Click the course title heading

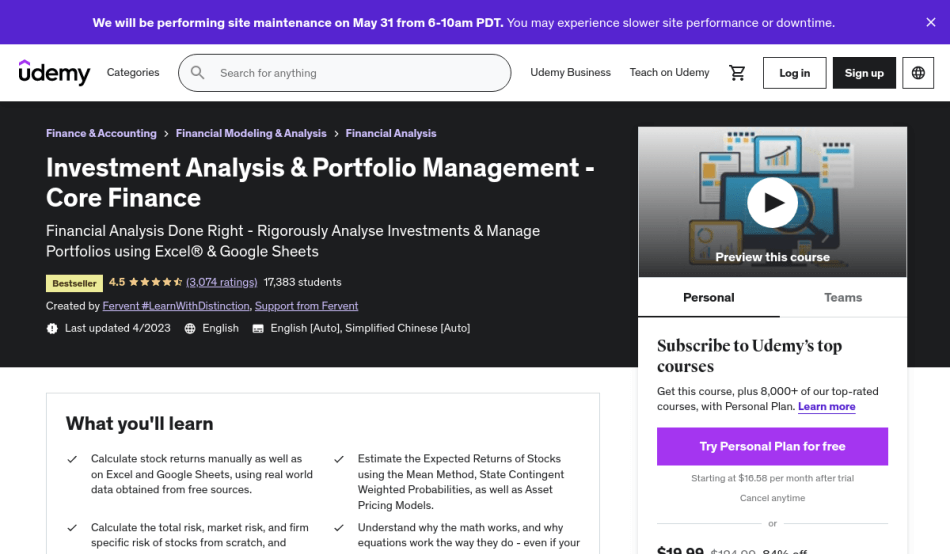click(320, 182)
